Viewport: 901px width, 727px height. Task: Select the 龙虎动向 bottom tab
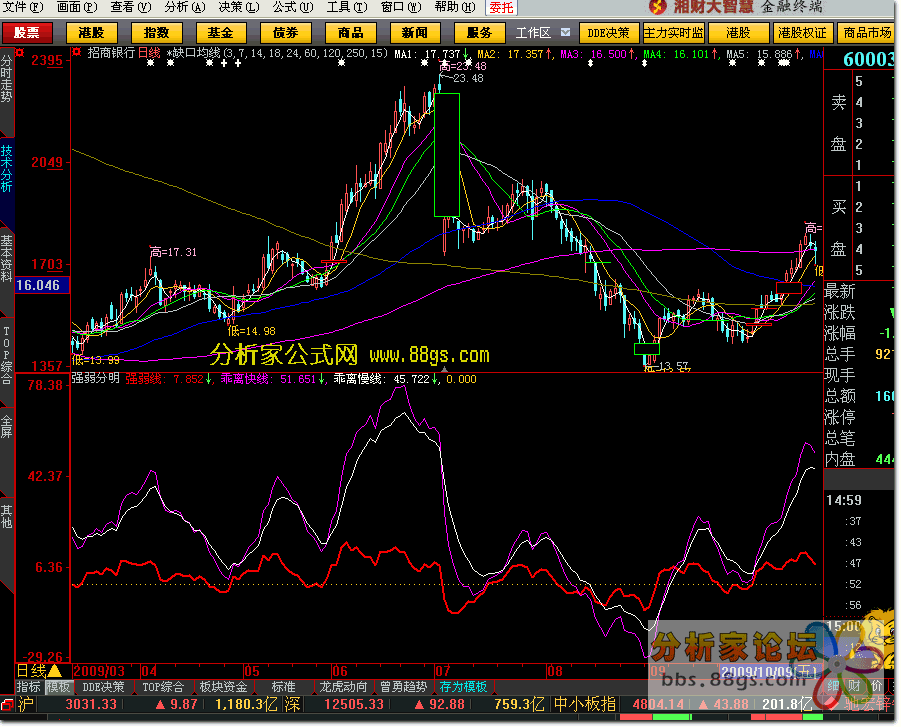pyautogui.click(x=343, y=687)
